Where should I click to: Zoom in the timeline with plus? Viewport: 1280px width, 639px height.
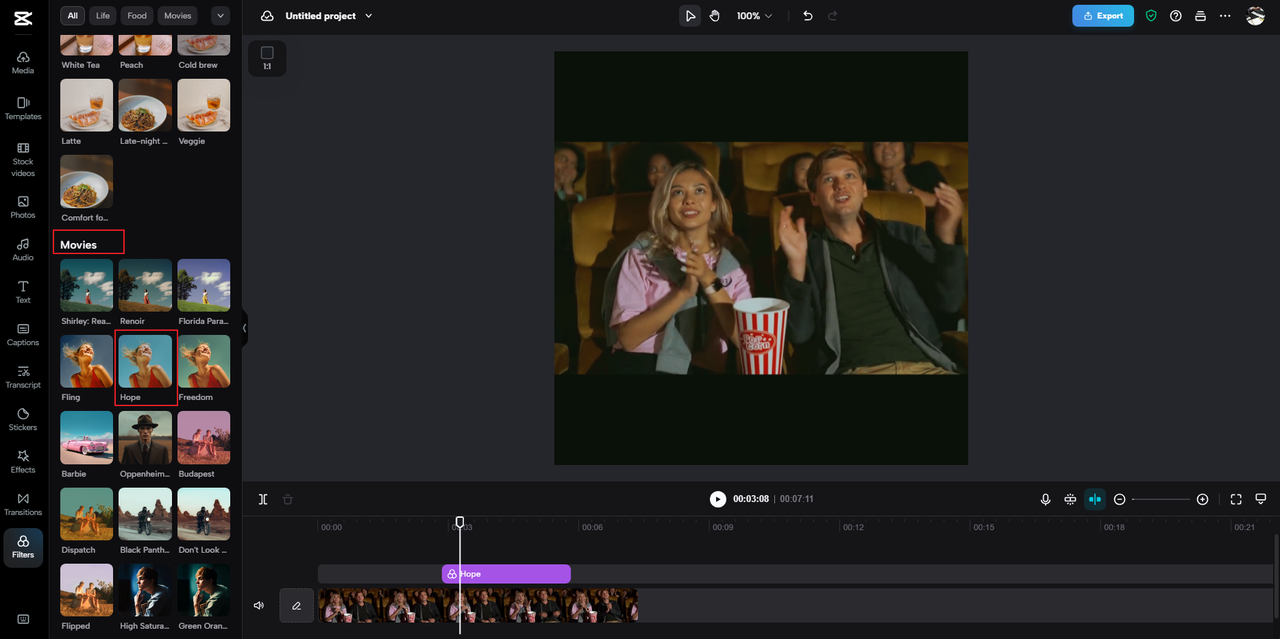(1203, 499)
